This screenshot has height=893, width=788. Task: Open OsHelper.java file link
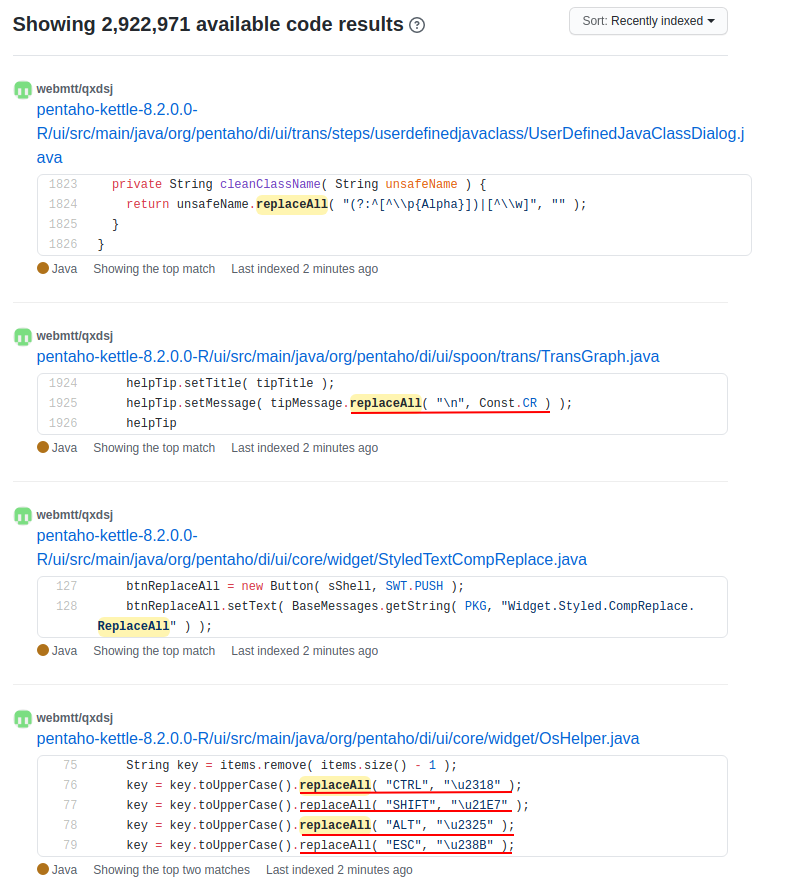[x=338, y=739]
